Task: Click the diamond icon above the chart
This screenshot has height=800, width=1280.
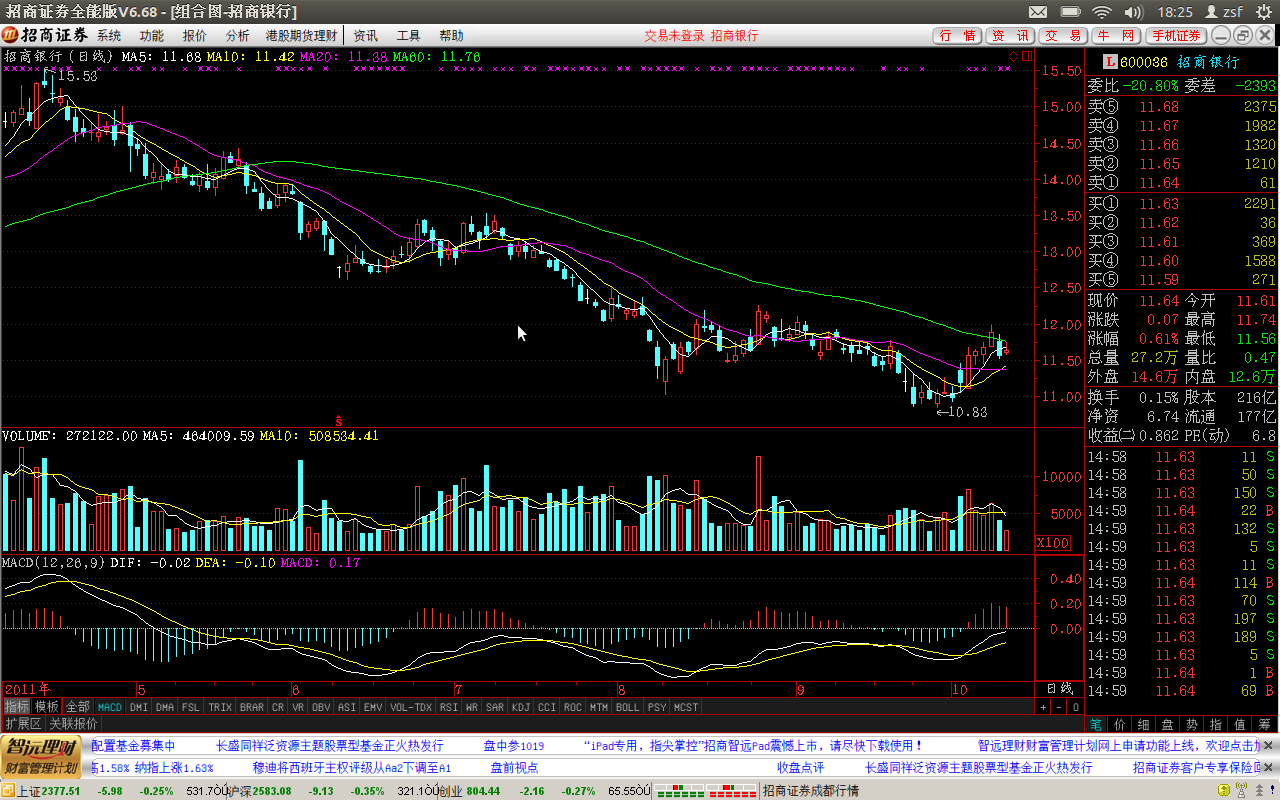Action: [1012, 57]
